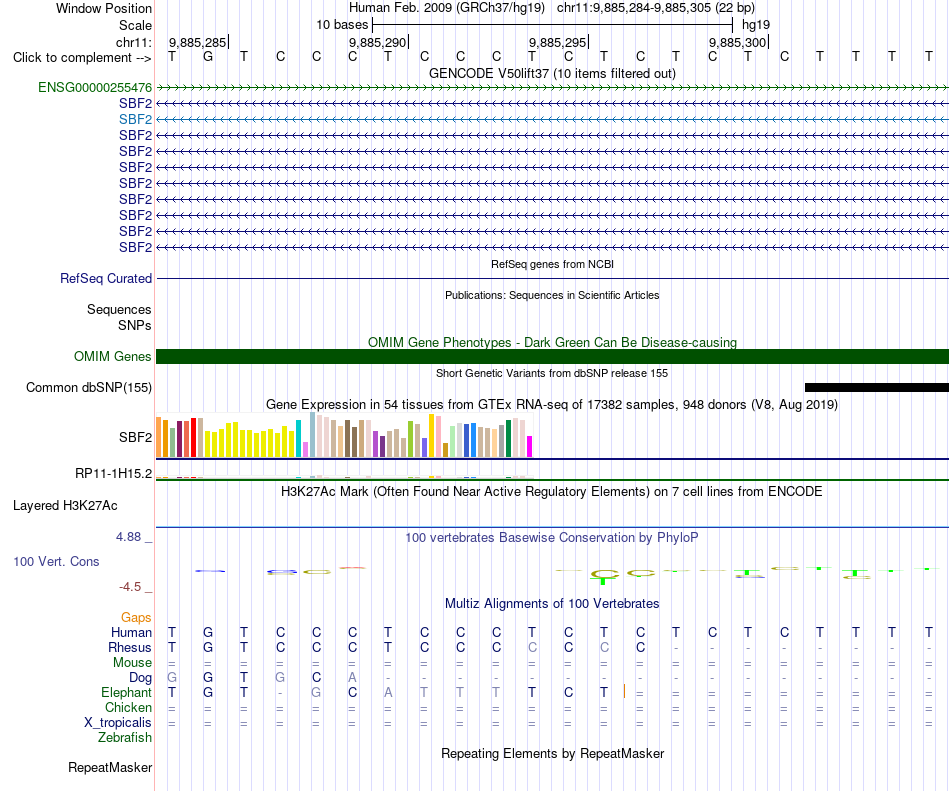
Task: Click the black dbSNP variant block
Action: click(x=877, y=388)
